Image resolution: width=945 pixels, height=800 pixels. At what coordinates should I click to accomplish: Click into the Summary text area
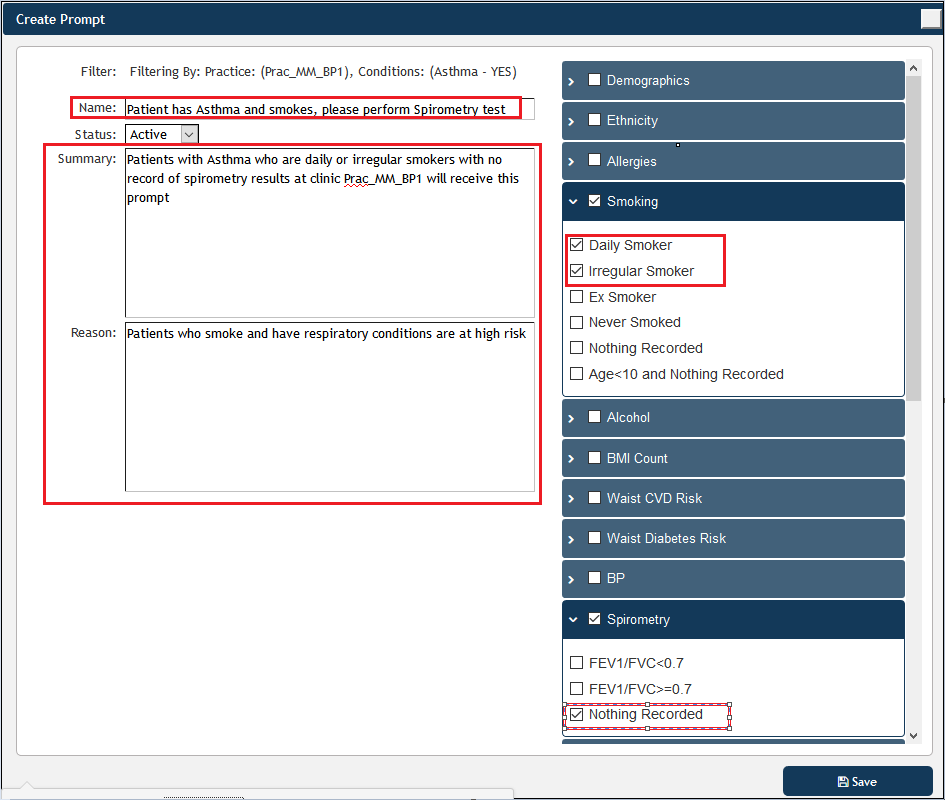(x=330, y=233)
